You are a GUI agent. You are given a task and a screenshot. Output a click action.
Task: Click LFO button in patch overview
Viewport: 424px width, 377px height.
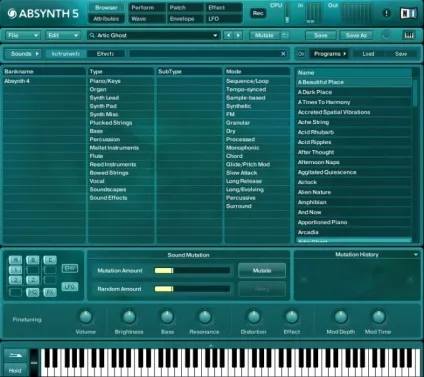tap(70, 287)
